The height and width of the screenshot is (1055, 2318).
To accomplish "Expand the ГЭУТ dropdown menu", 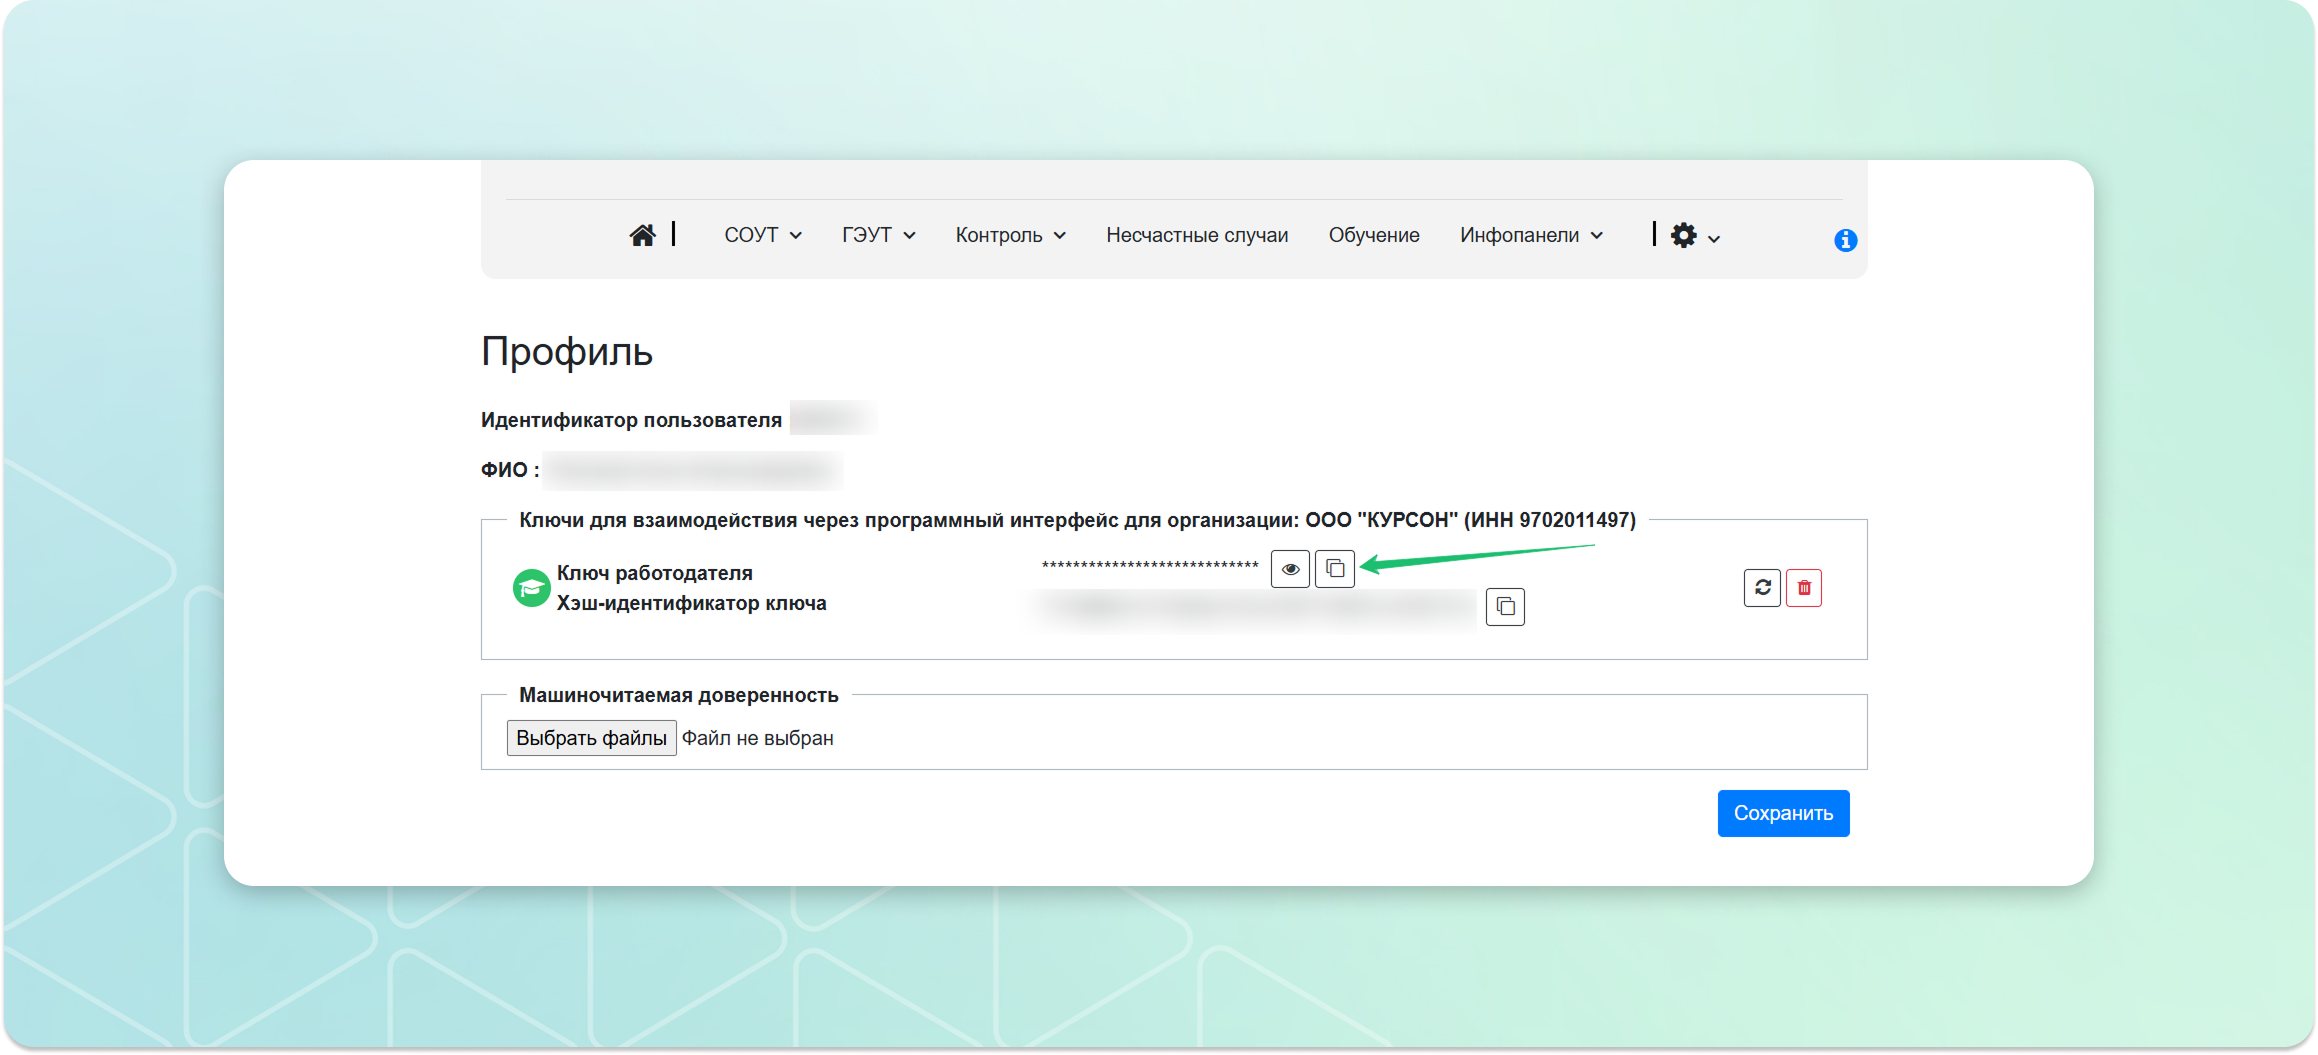I will coord(878,235).
